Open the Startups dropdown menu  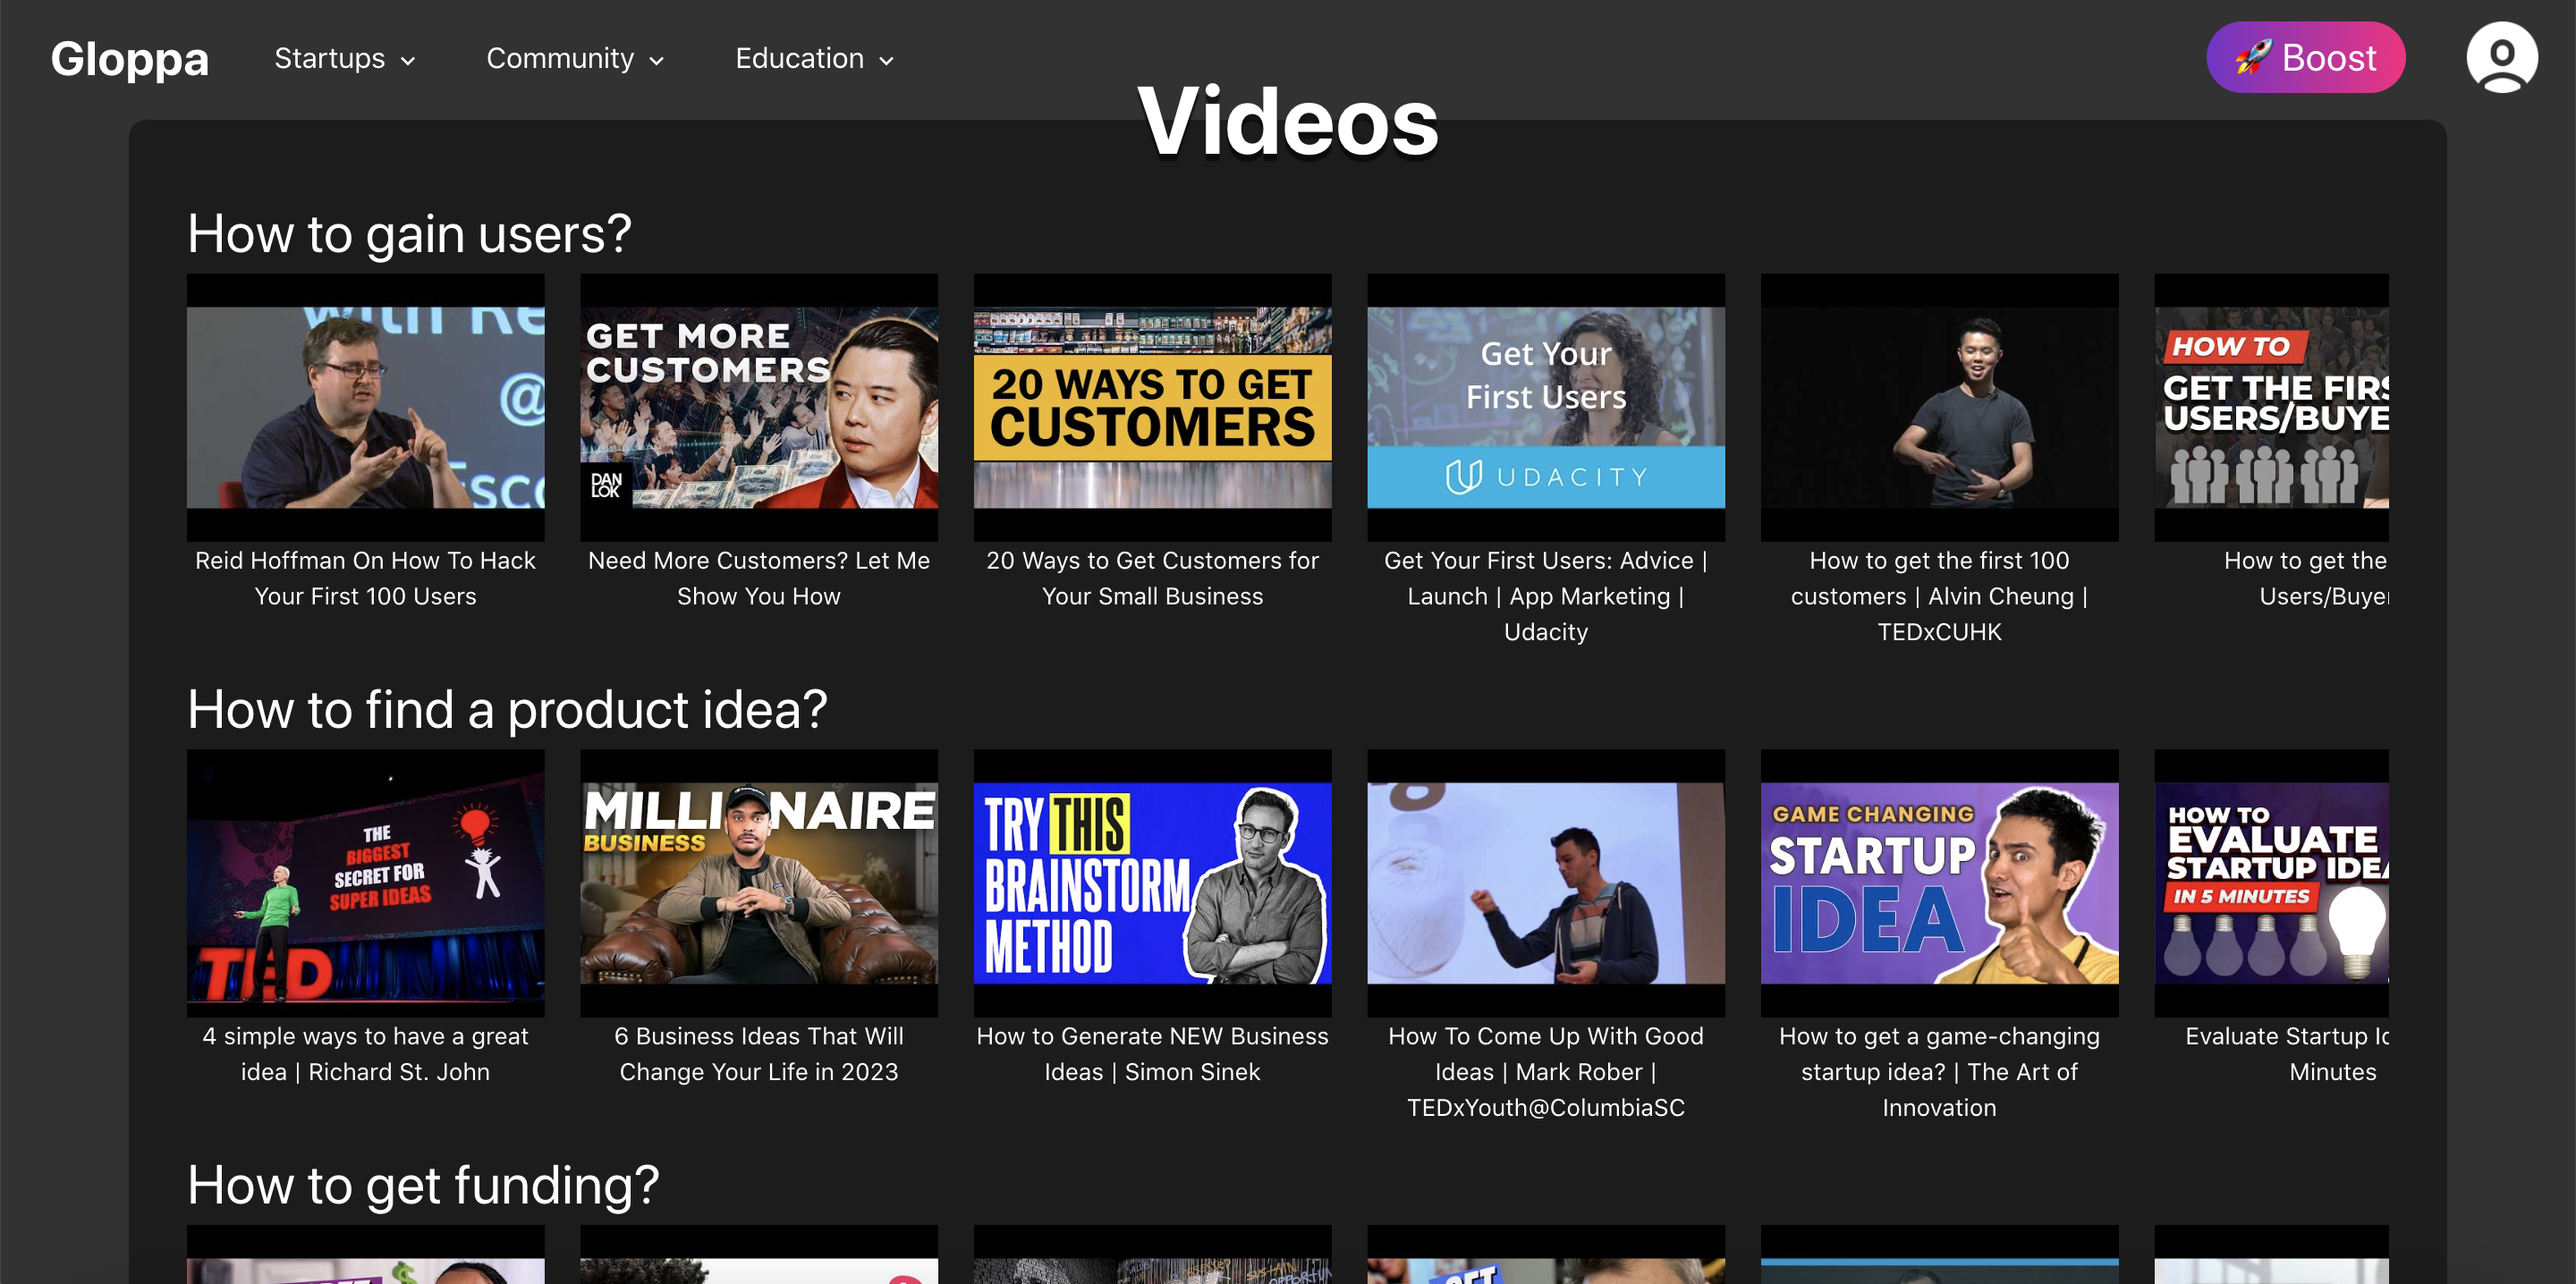pyautogui.click(x=345, y=59)
